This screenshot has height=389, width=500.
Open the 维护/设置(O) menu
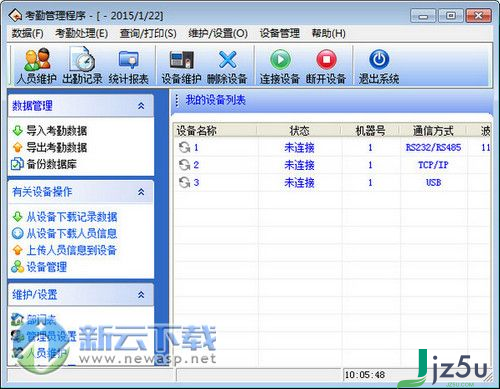click(218, 33)
